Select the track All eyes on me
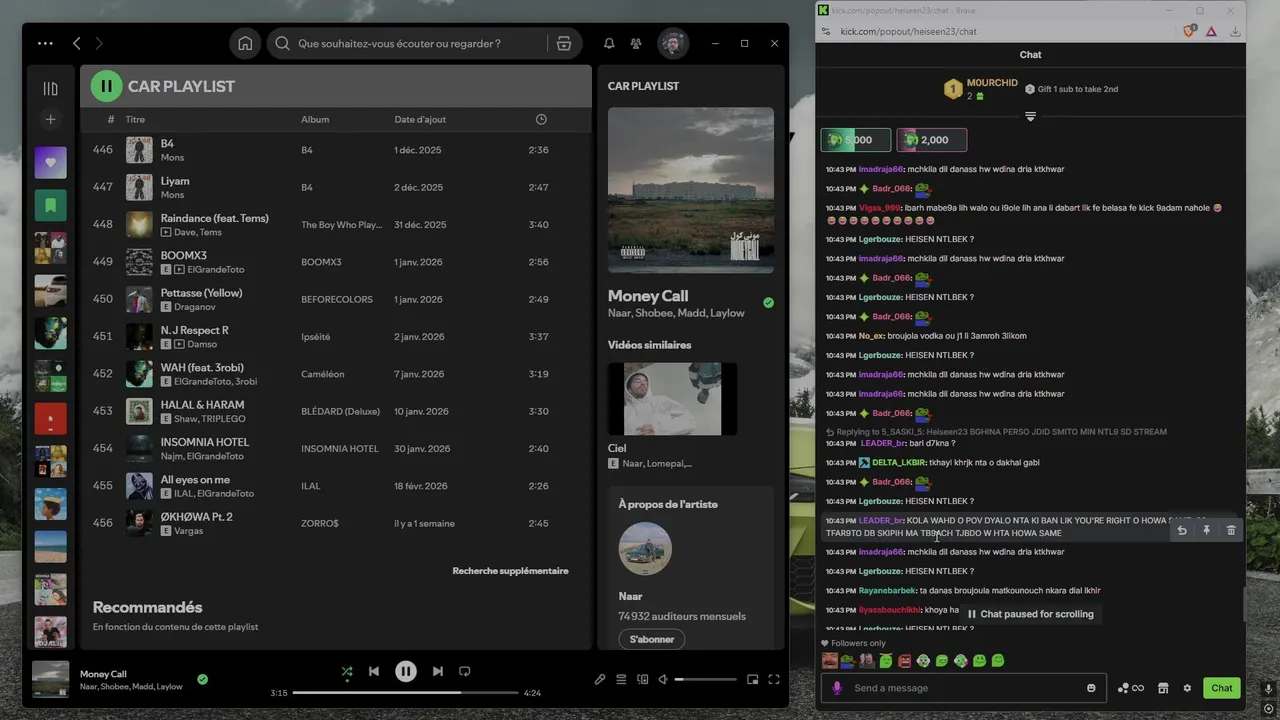The width and height of the screenshot is (1280, 720). click(x=336, y=486)
